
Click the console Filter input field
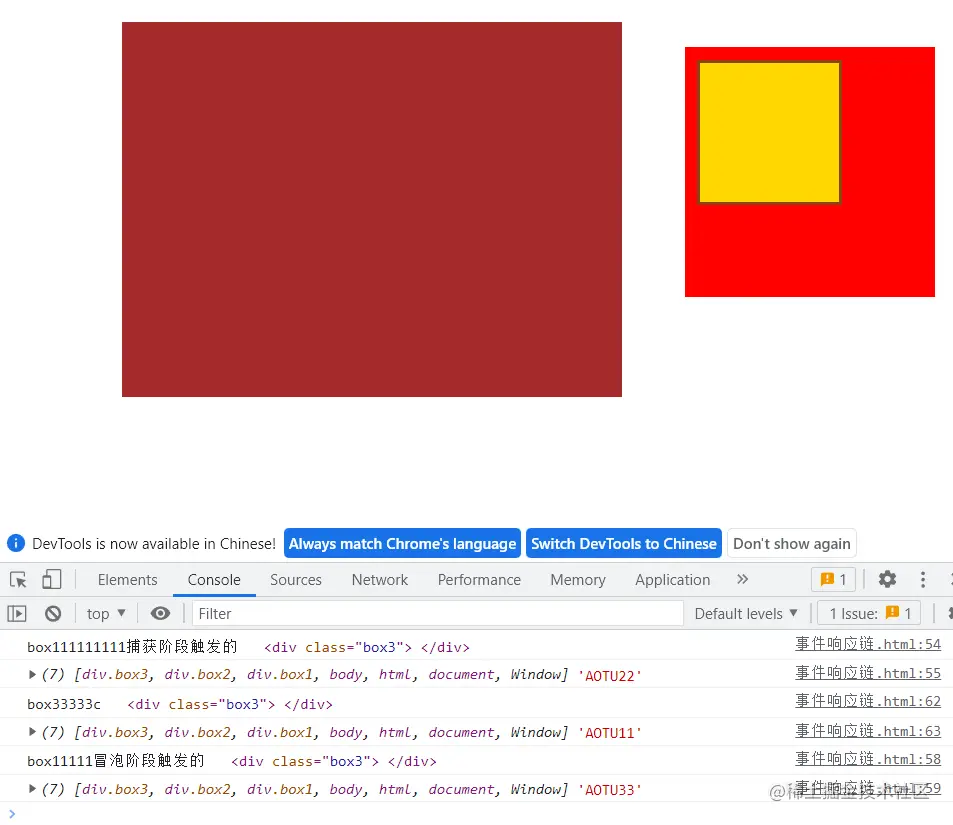tap(438, 614)
